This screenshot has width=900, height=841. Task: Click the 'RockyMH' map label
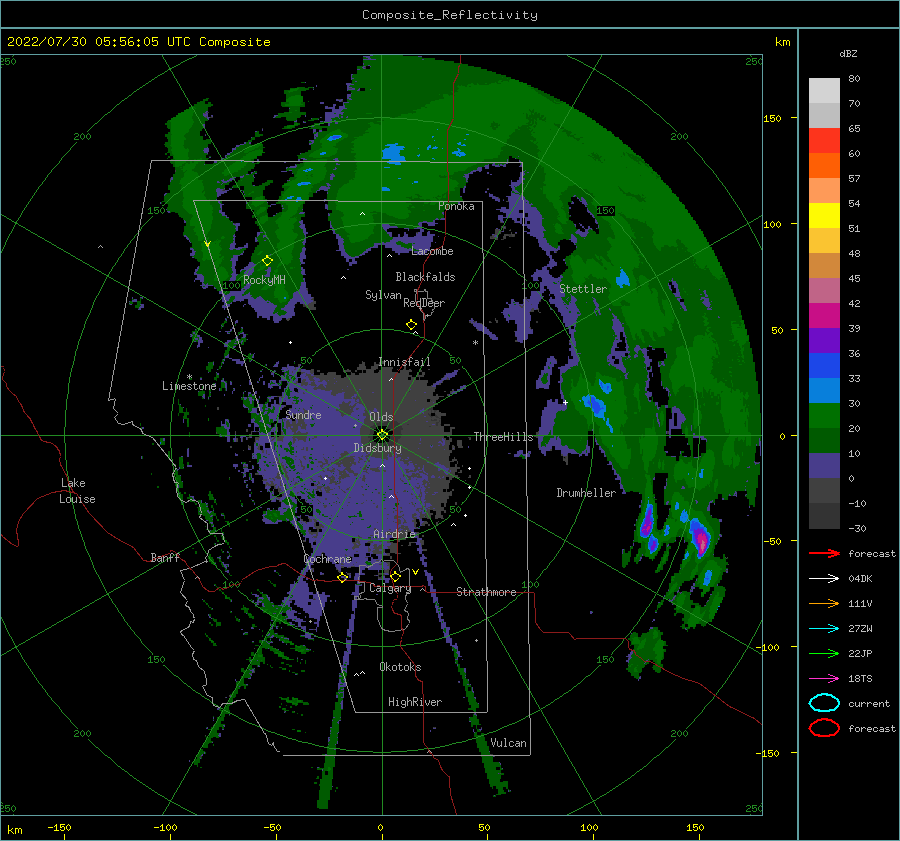pyautogui.click(x=264, y=280)
